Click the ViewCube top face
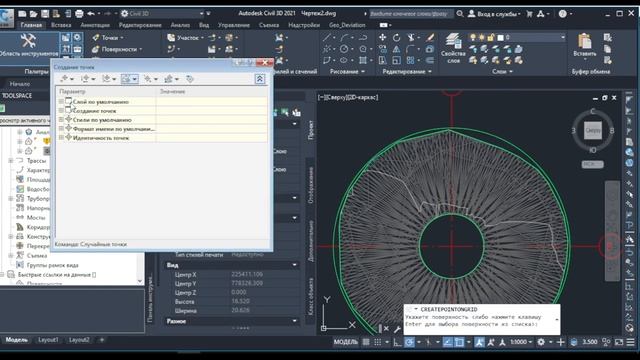Screen dimensions: 640x360 (x=593, y=131)
